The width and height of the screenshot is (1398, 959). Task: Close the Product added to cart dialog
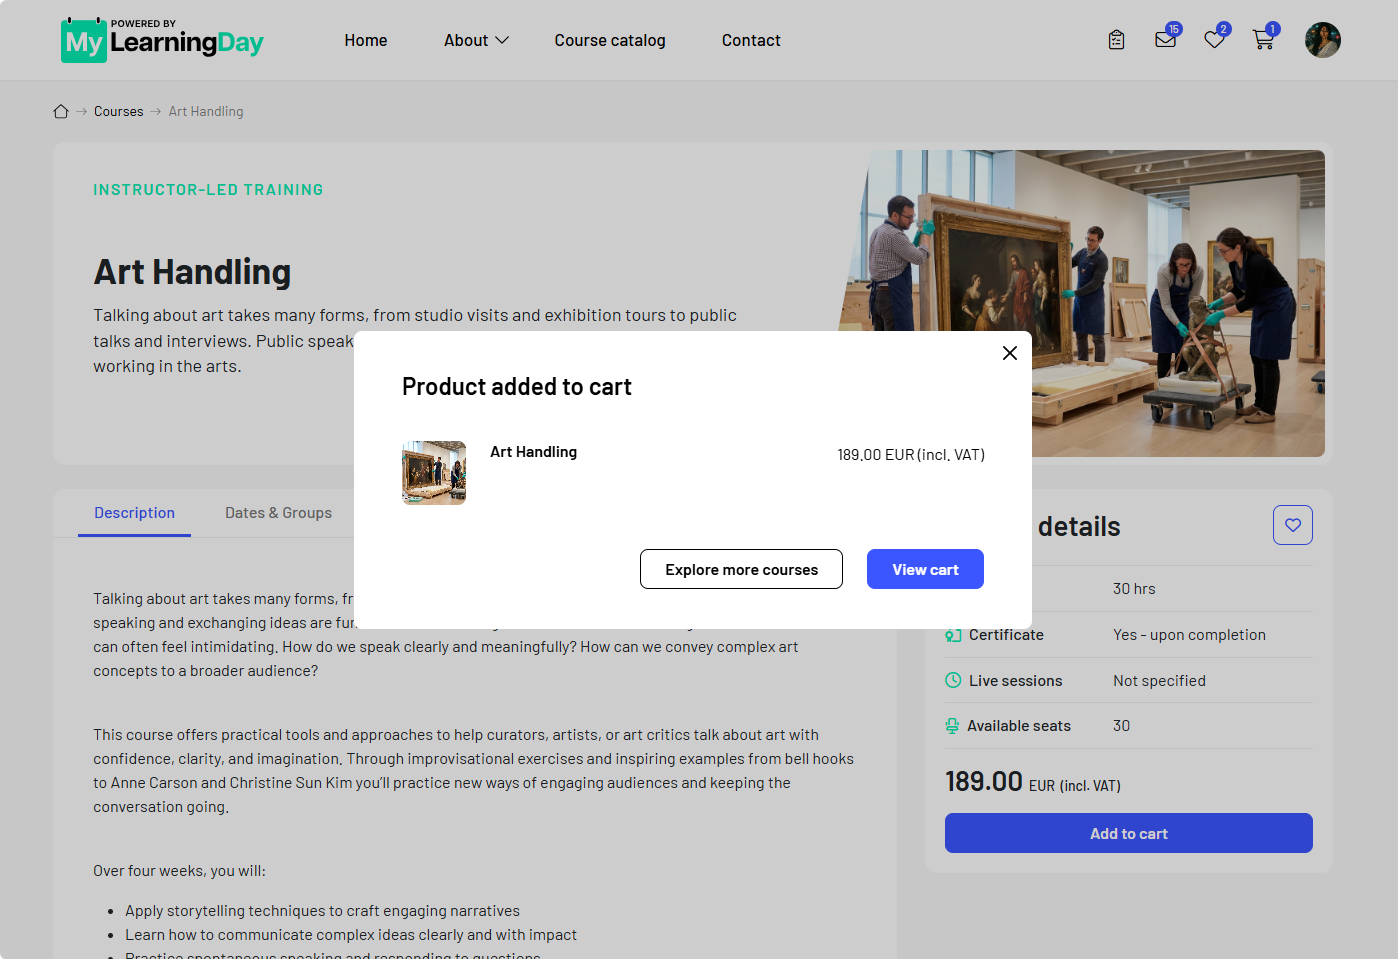coord(1010,353)
